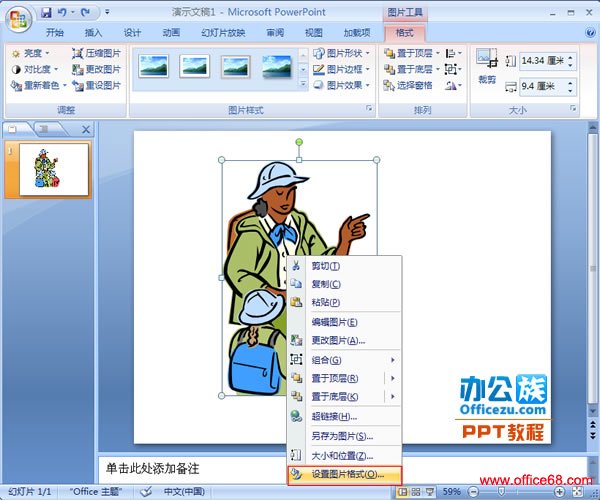Apply the second picture style thumbnail

pos(194,66)
